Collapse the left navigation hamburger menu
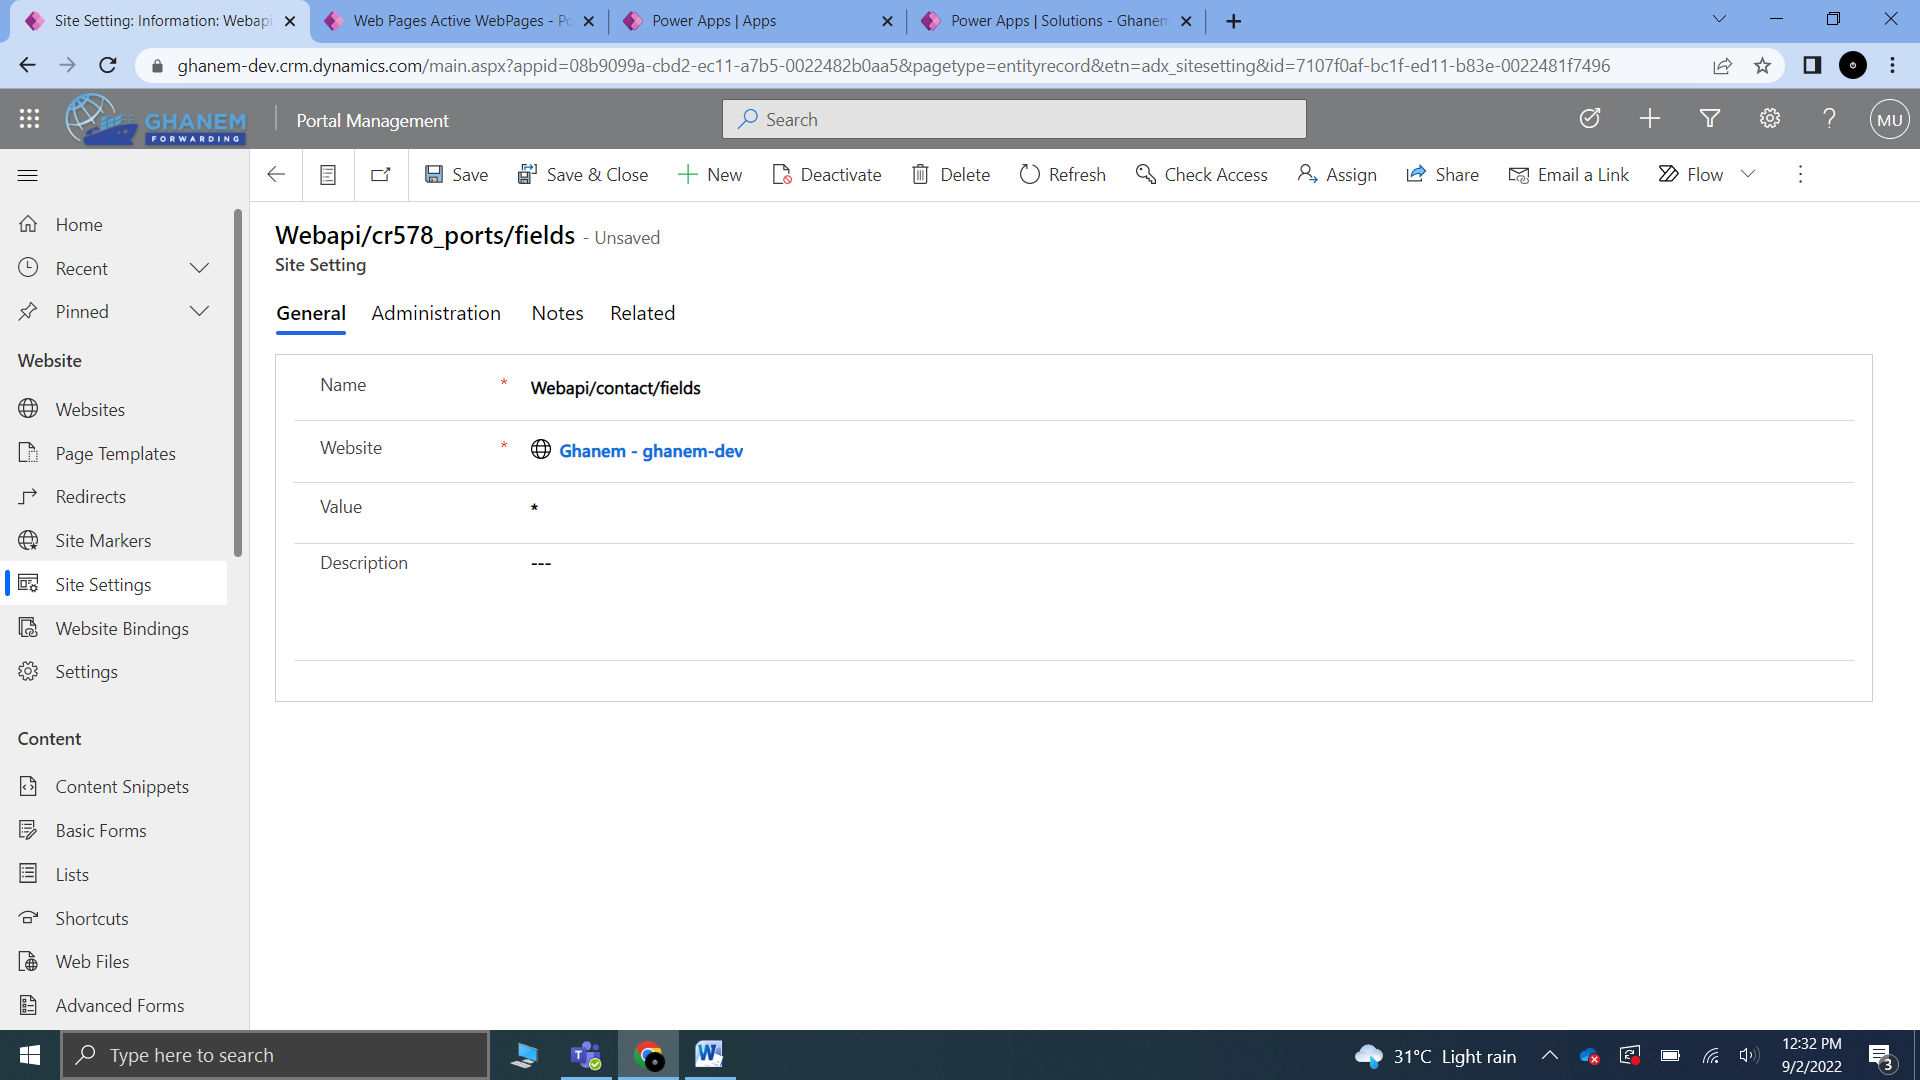Screen dimensions: 1920x1080 (x=28, y=175)
